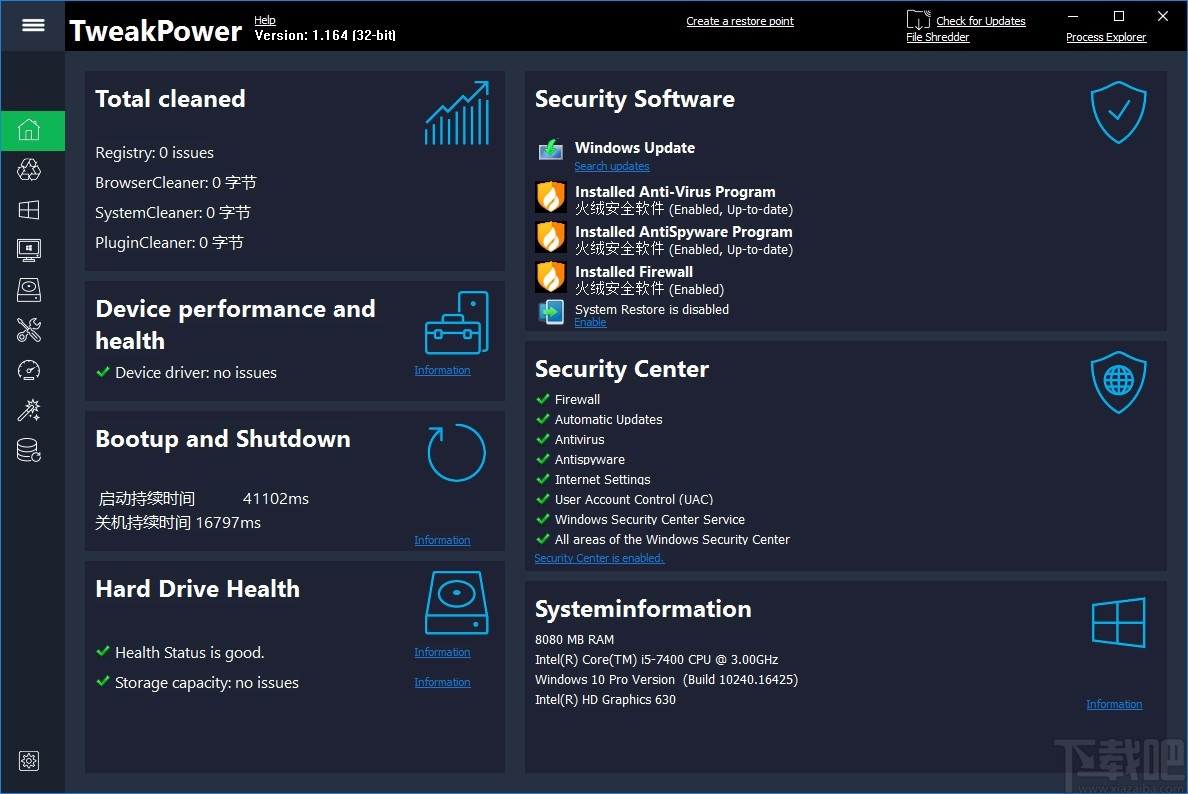Open the hamburger menu button
1188x794 pixels.
click(33, 25)
